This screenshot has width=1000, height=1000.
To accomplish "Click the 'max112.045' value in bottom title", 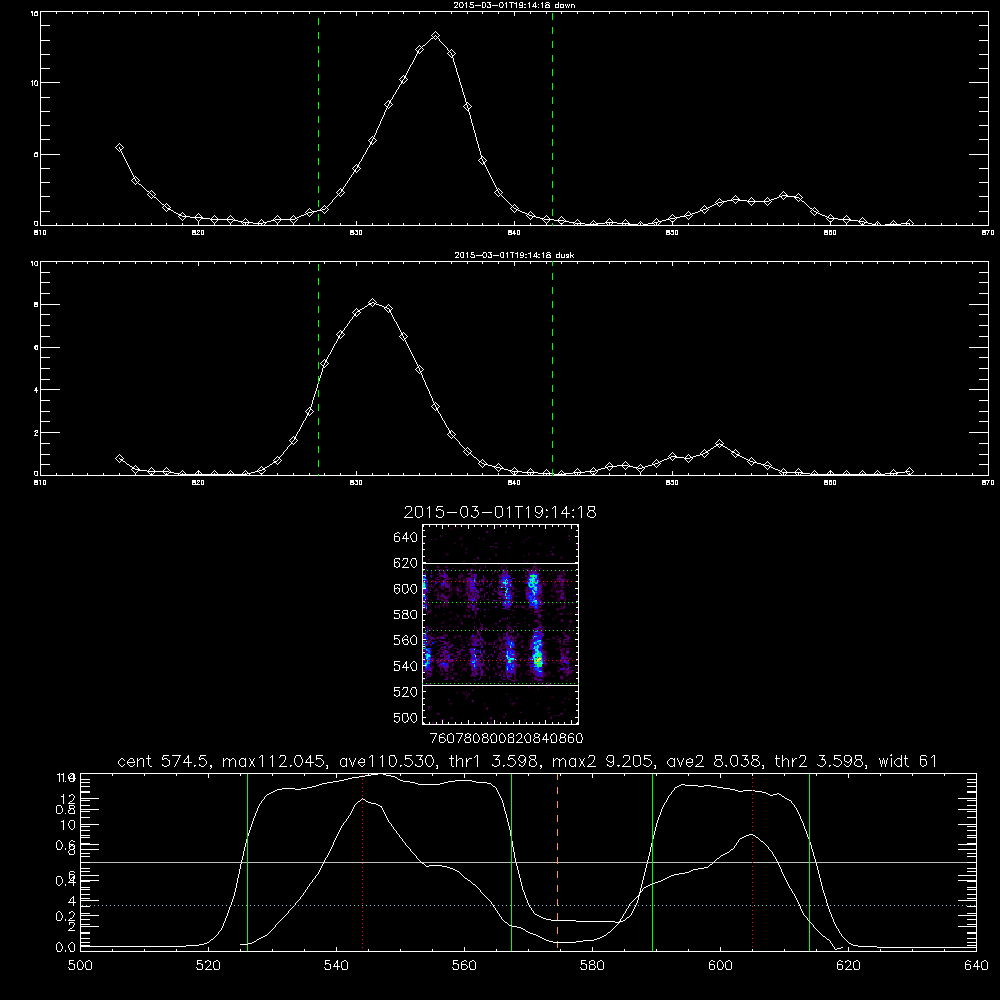I will click(x=276, y=761).
